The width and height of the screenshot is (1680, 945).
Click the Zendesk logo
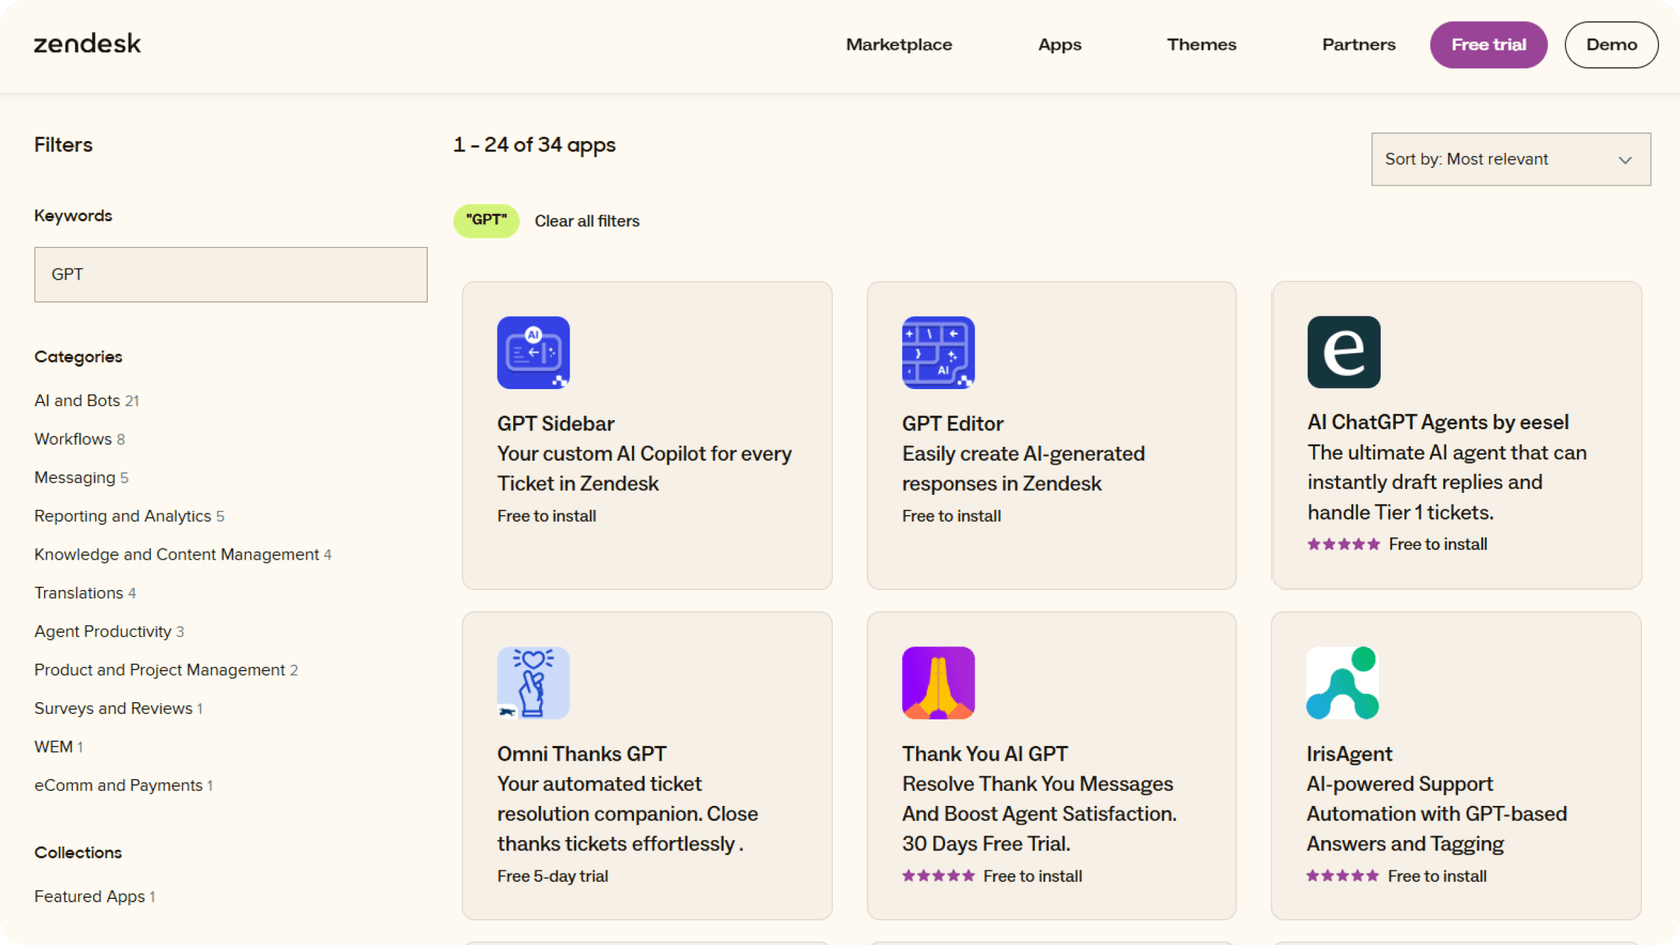pos(87,44)
